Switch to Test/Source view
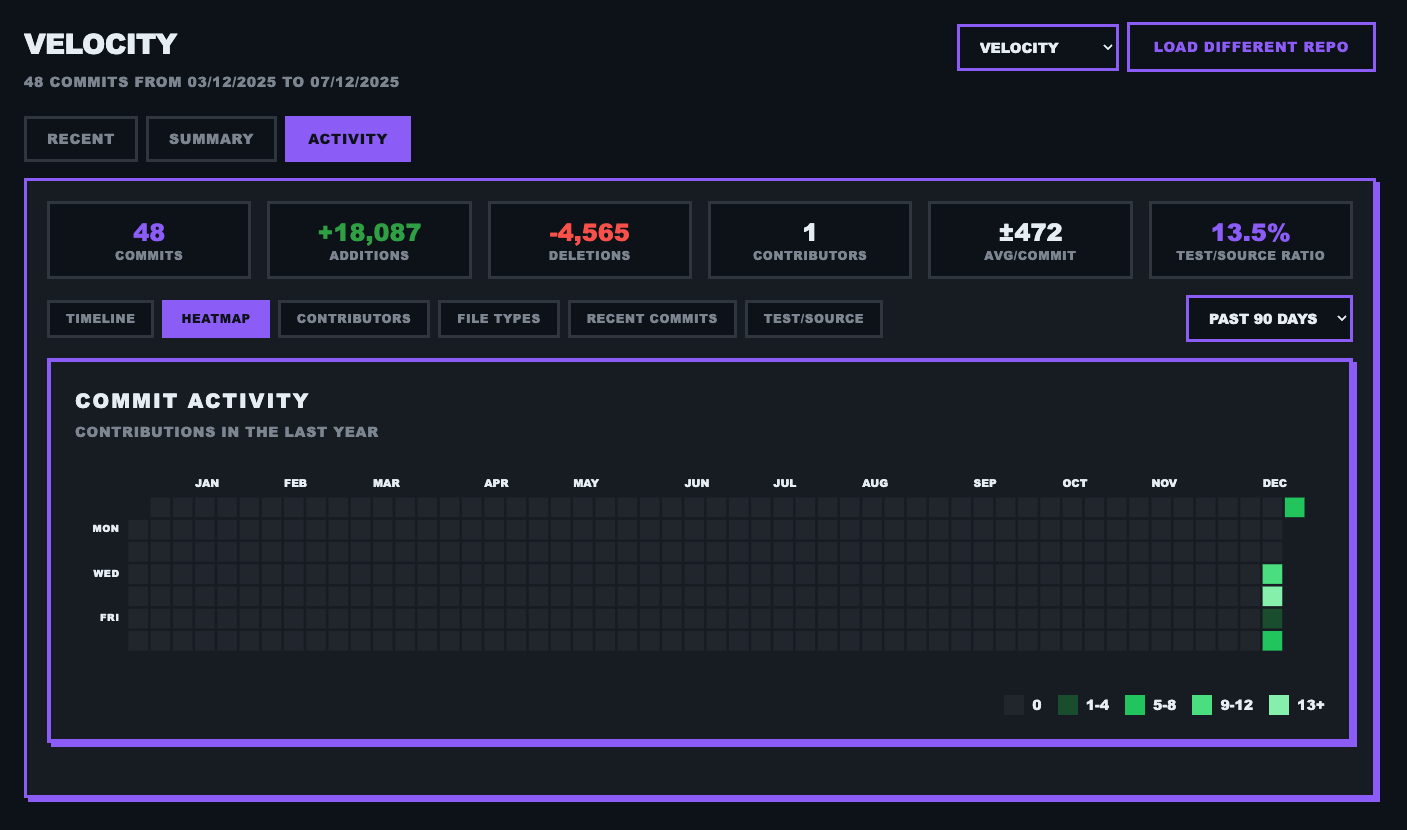The width and height of the screenshot is (1407, 830). click(813, 319)
